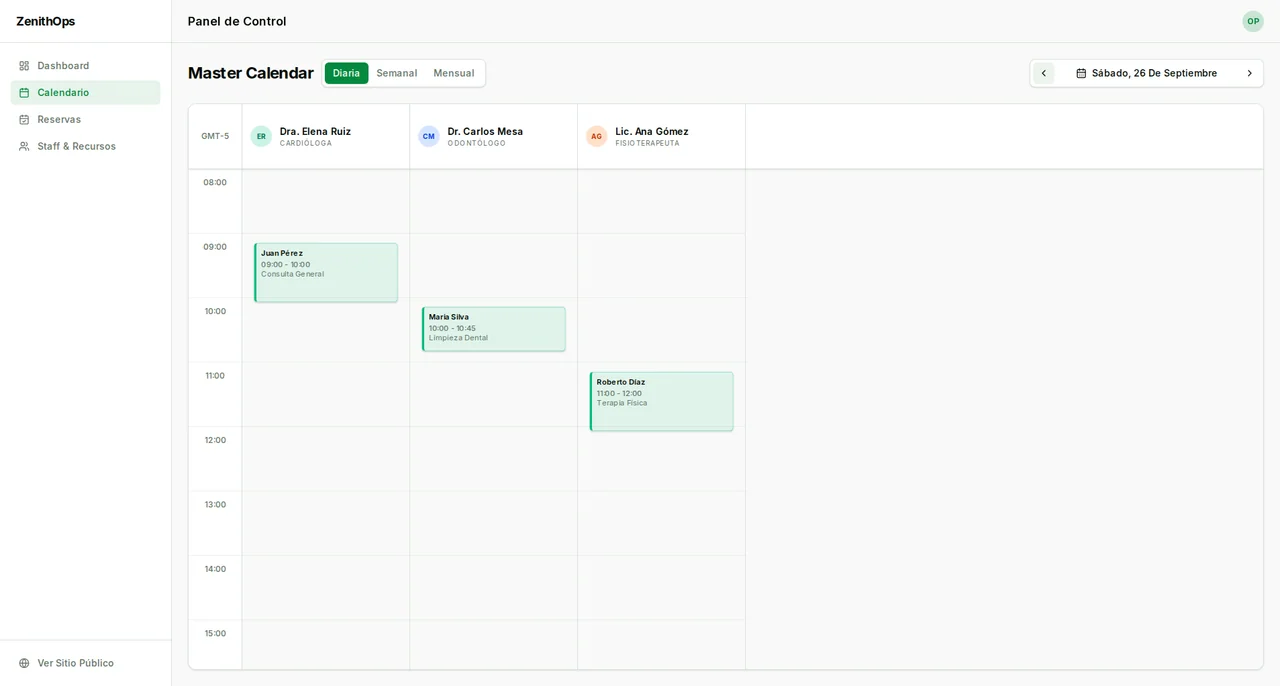Click the AG avatar of Lic. Ana Gómez
Screen dimensions: 1280x686
coord(597,136)
